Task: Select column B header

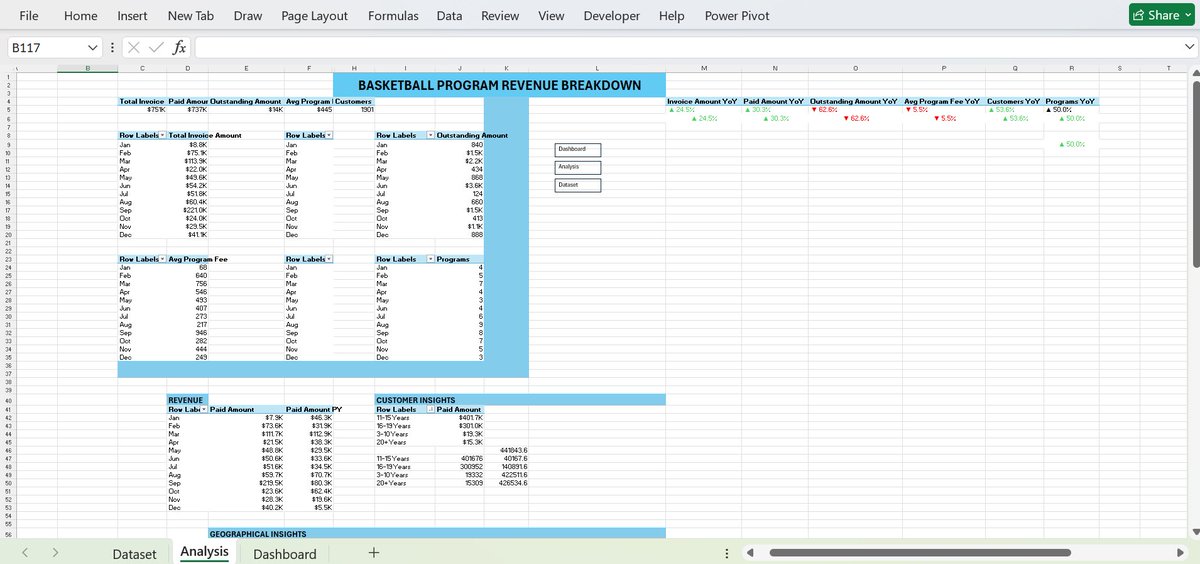Action: pyautogui.click(x=88, y=68)
